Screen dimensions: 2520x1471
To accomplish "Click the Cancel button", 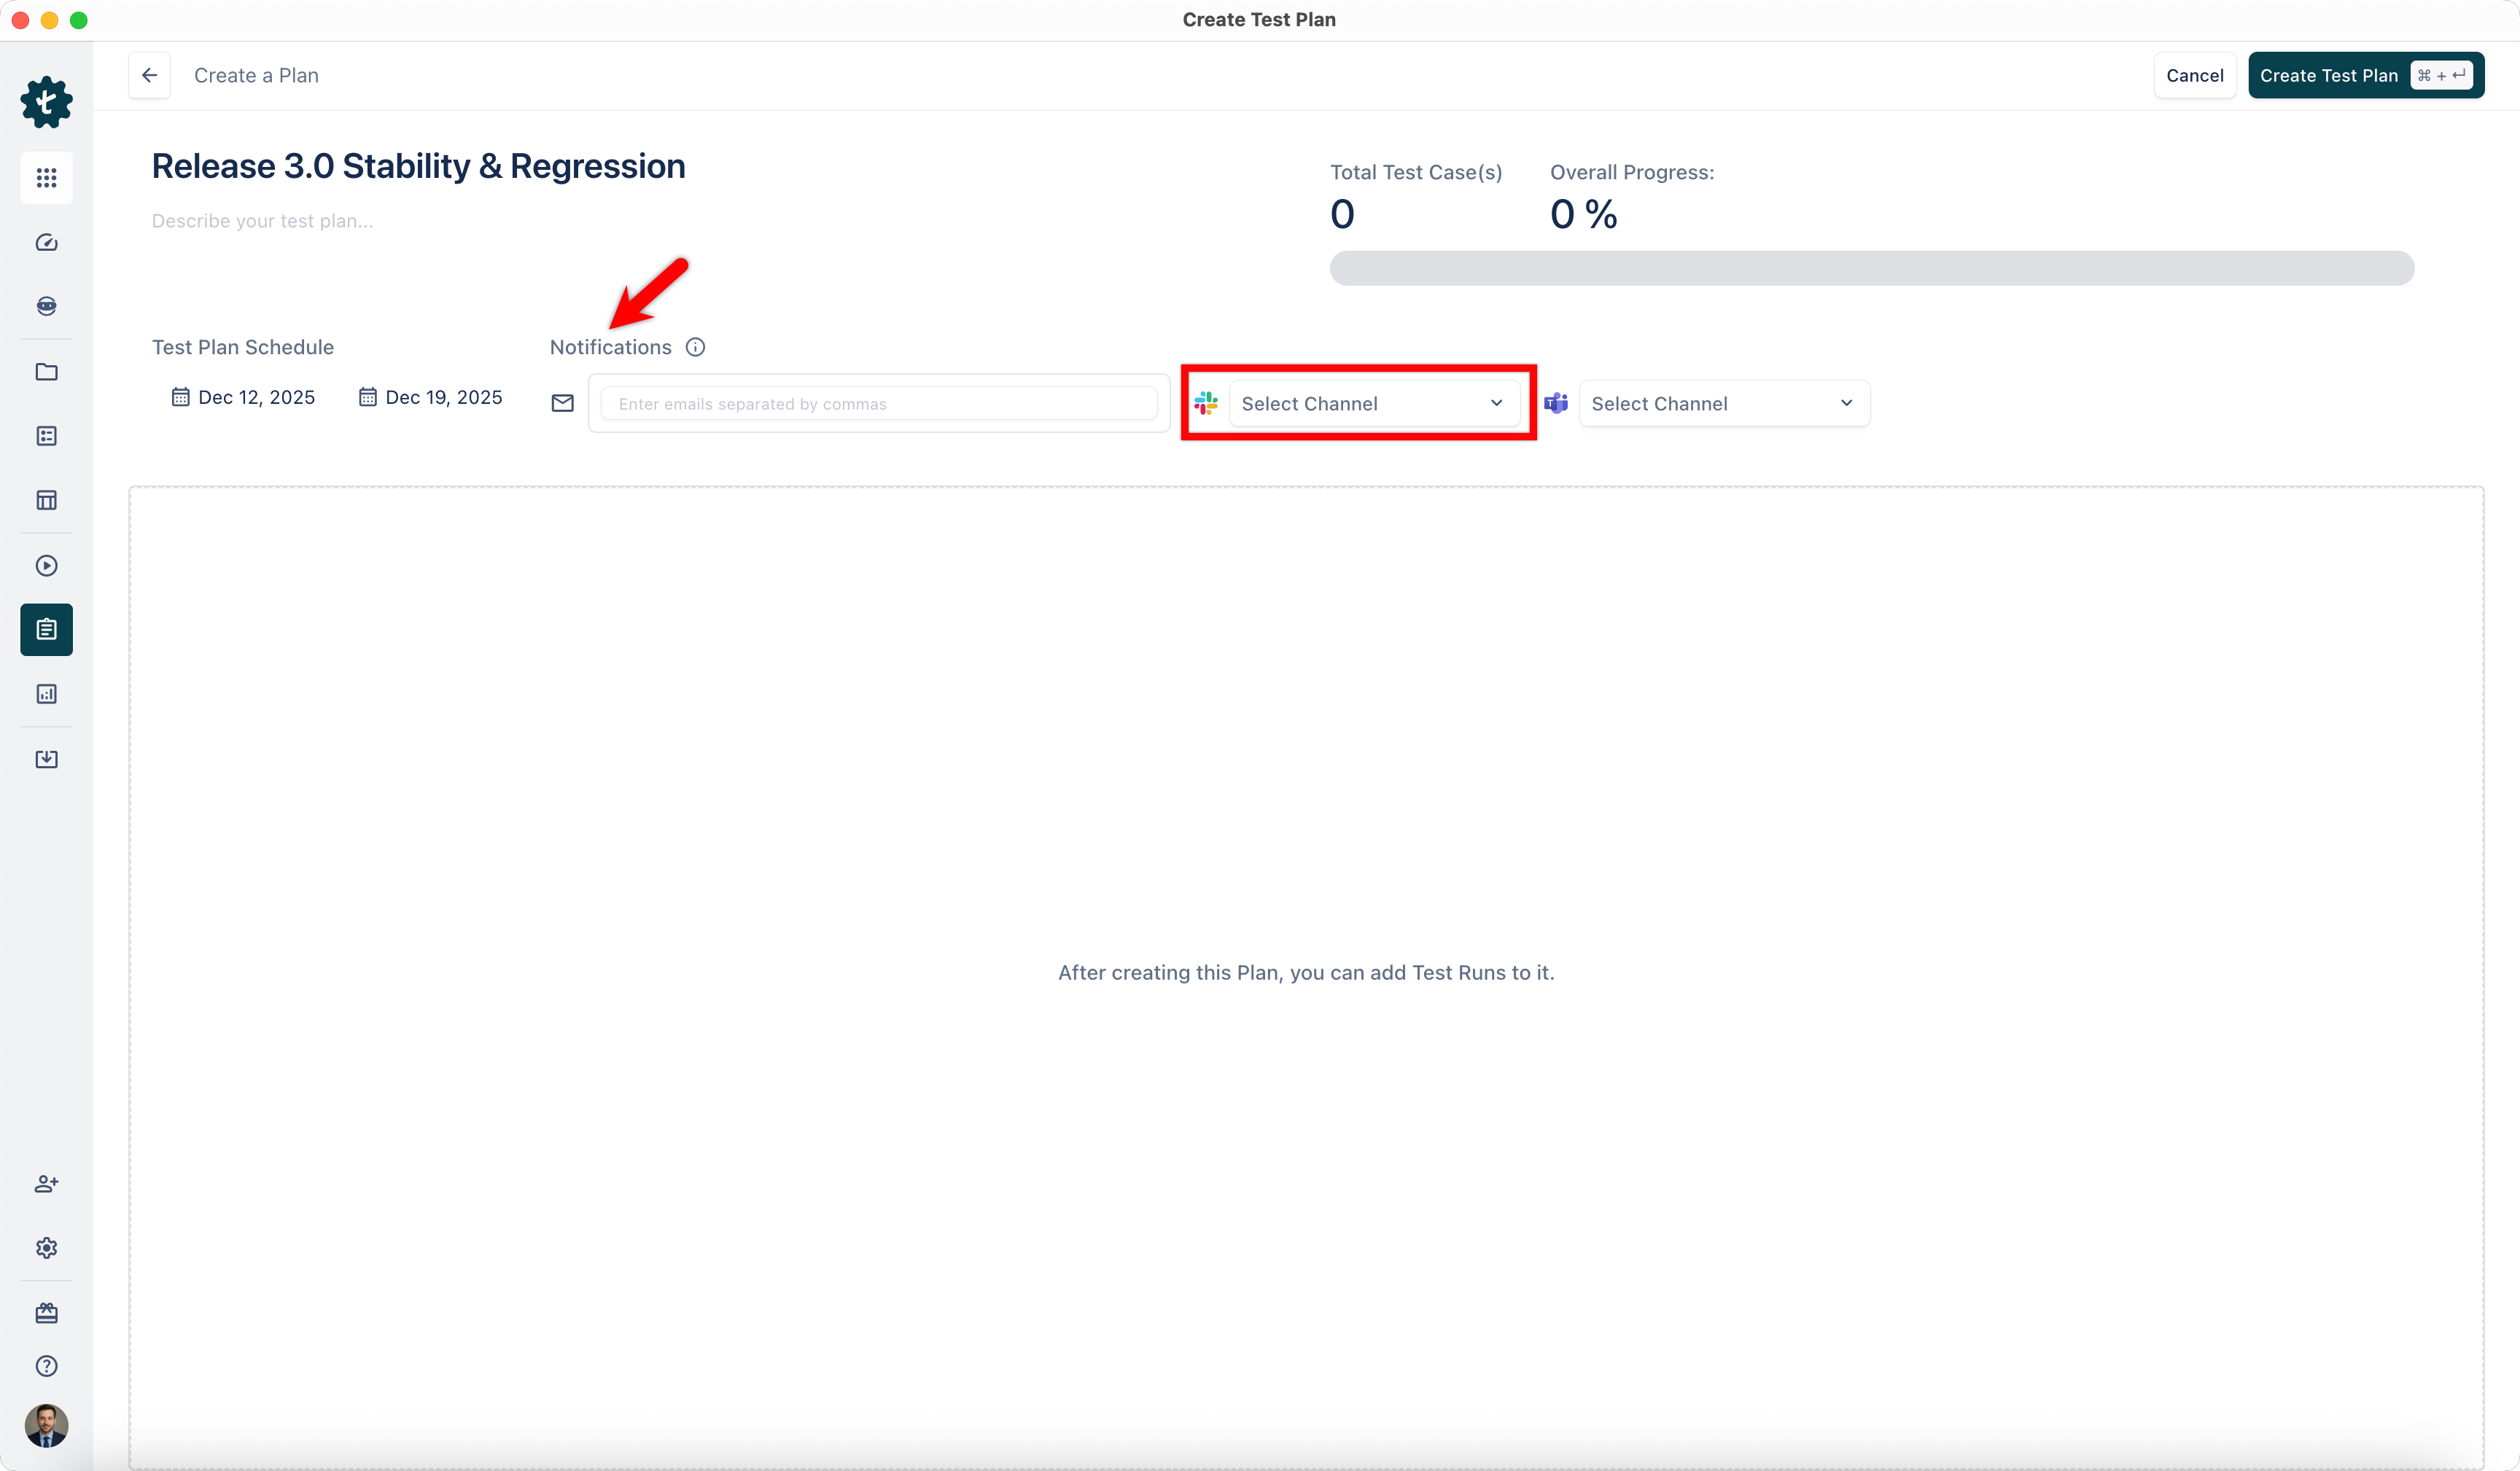I will point(2194,75).
